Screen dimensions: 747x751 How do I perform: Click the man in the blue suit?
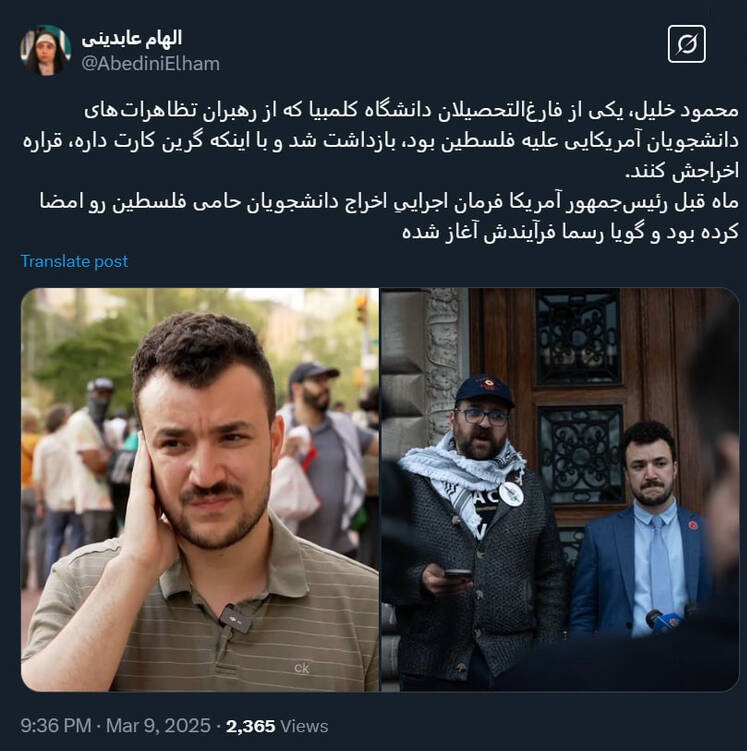642,532
